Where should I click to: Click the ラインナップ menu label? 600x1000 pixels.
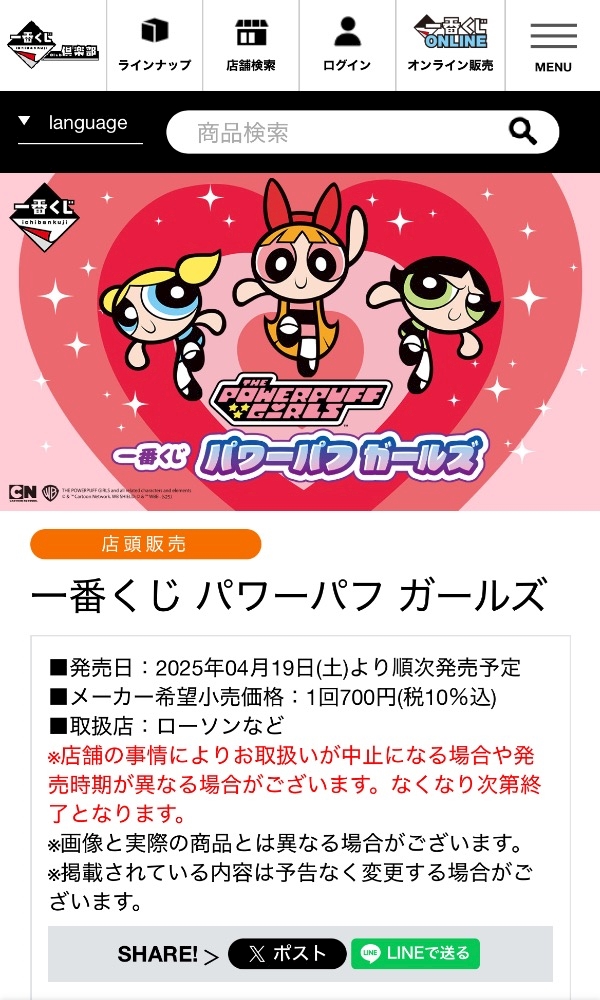pyautogui.click(x=154, y=65)
